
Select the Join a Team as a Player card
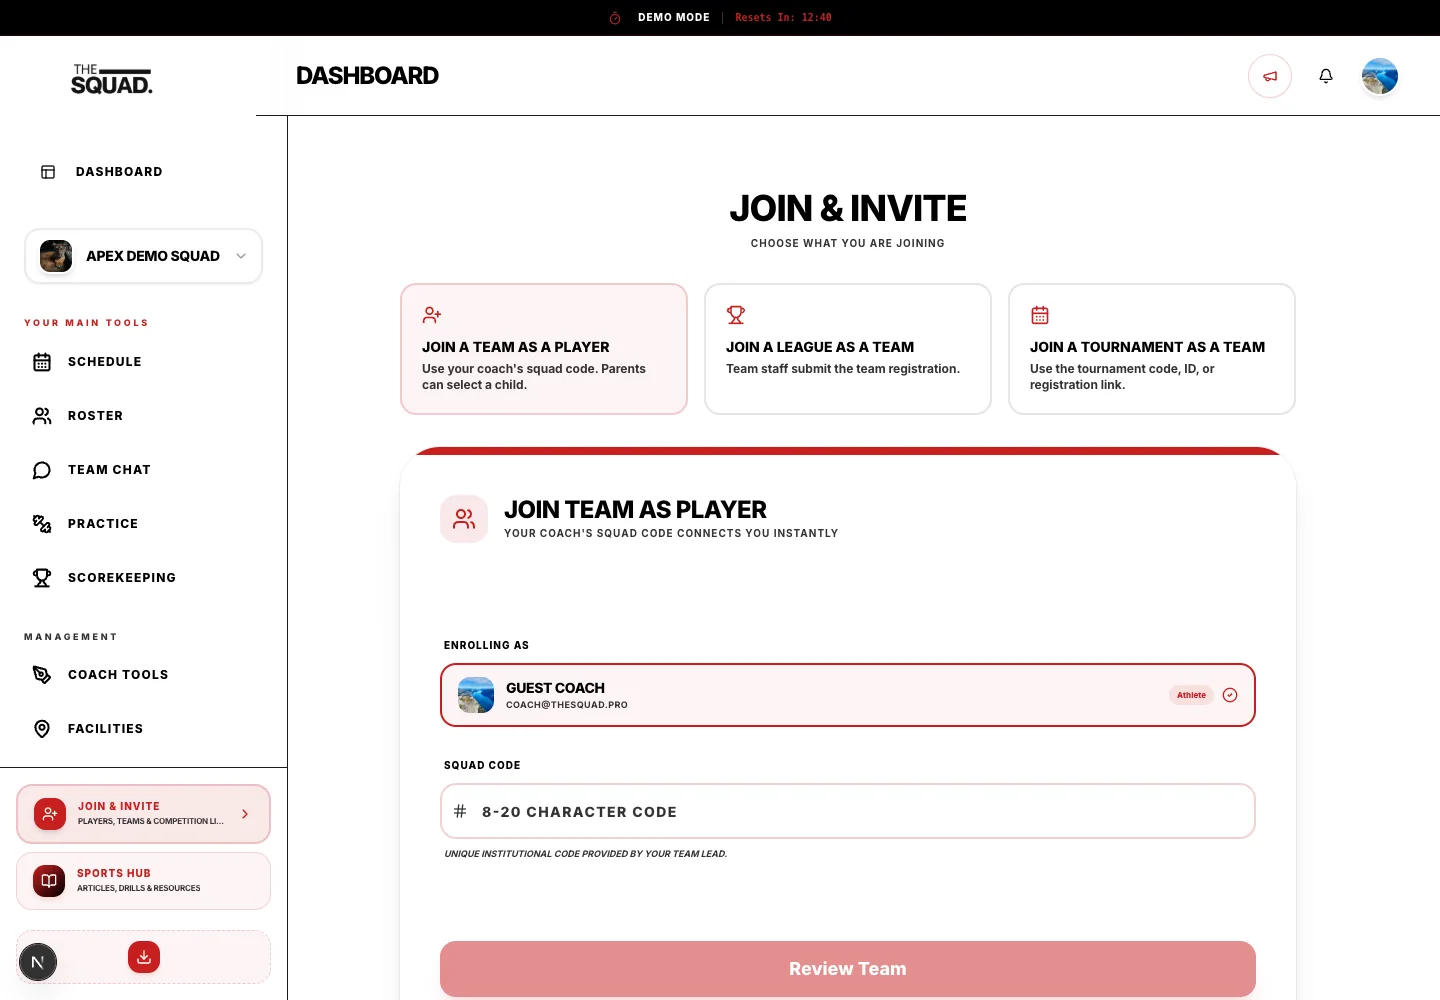[x=544, y=349]
